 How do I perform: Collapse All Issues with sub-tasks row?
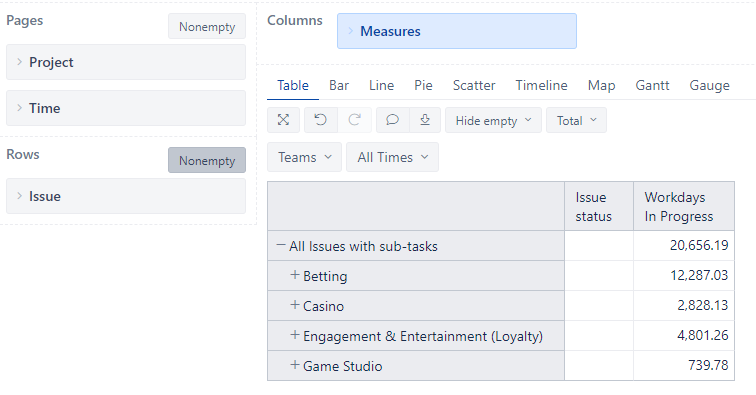pos(281,245)
